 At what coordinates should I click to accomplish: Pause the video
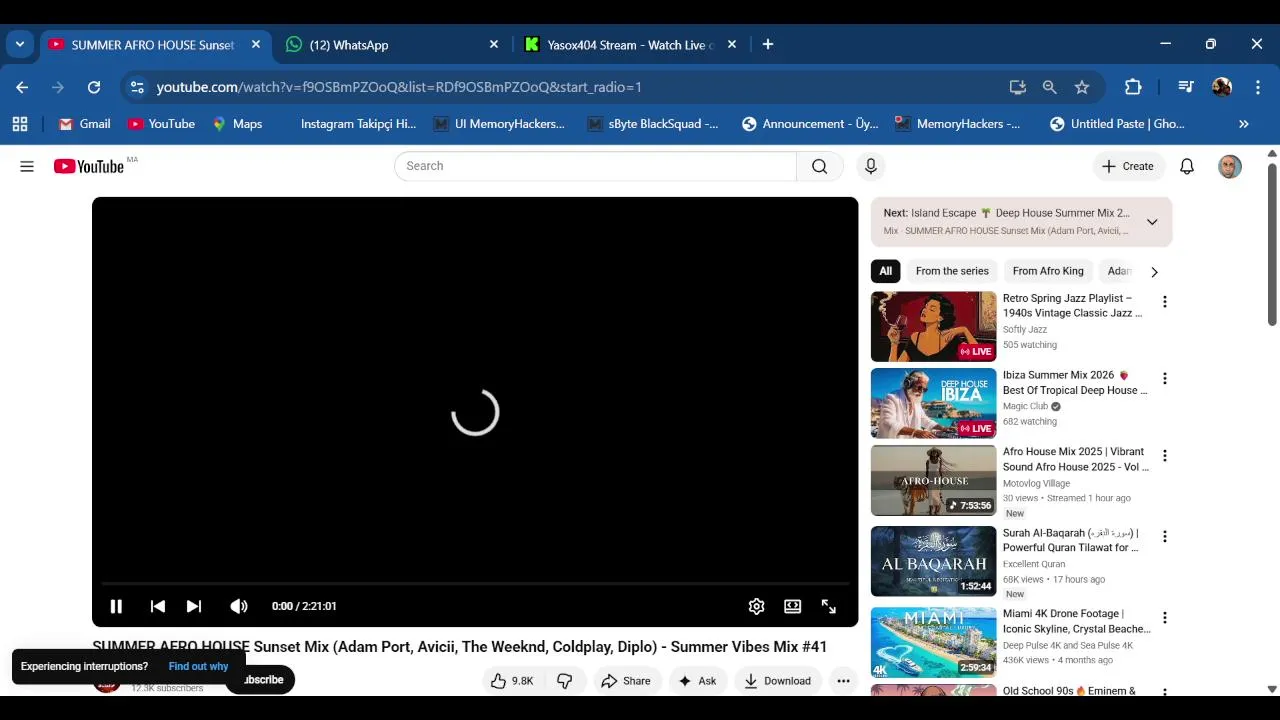click(x=116, y=606)
